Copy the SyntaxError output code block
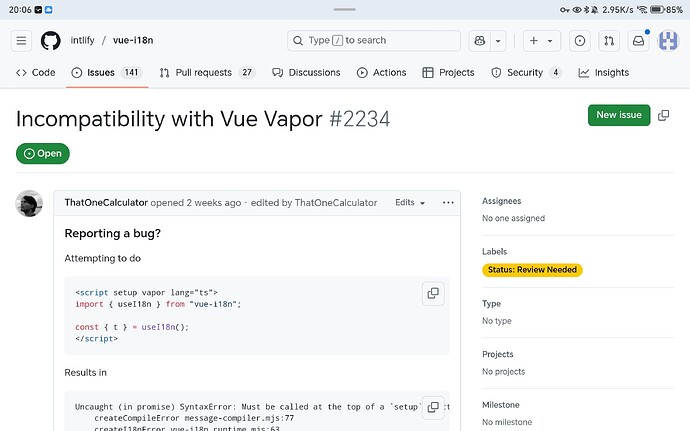Image resolution: width=690 pixels, height=431 pixels. (x=433, y=407)
